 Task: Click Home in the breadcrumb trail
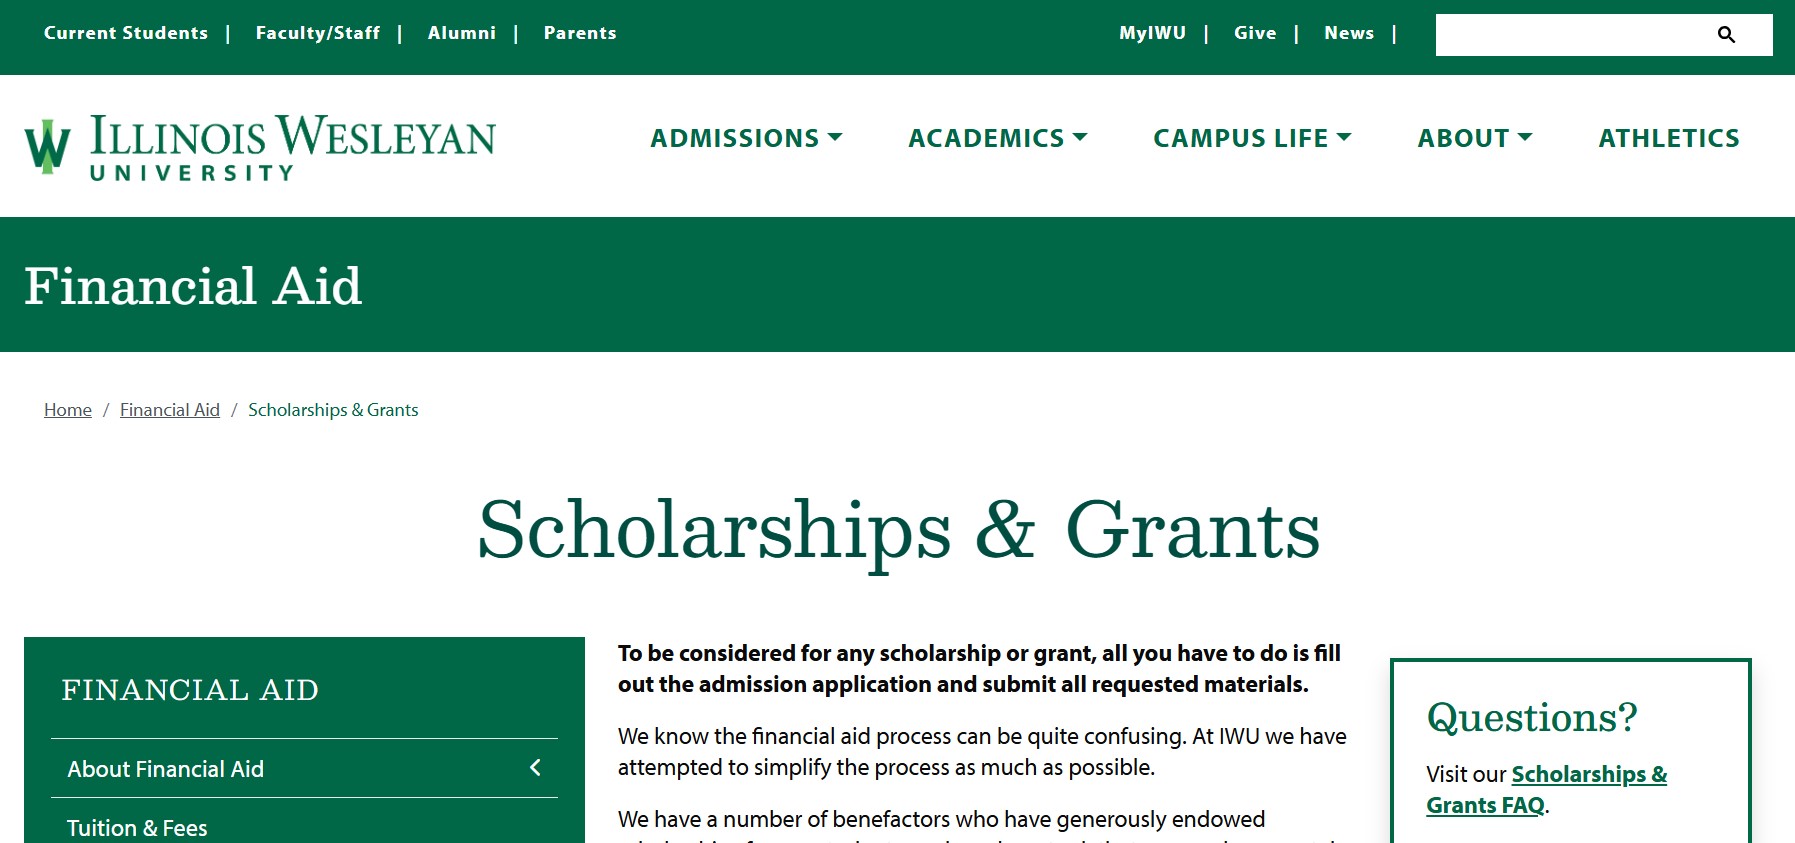point(67,410)
